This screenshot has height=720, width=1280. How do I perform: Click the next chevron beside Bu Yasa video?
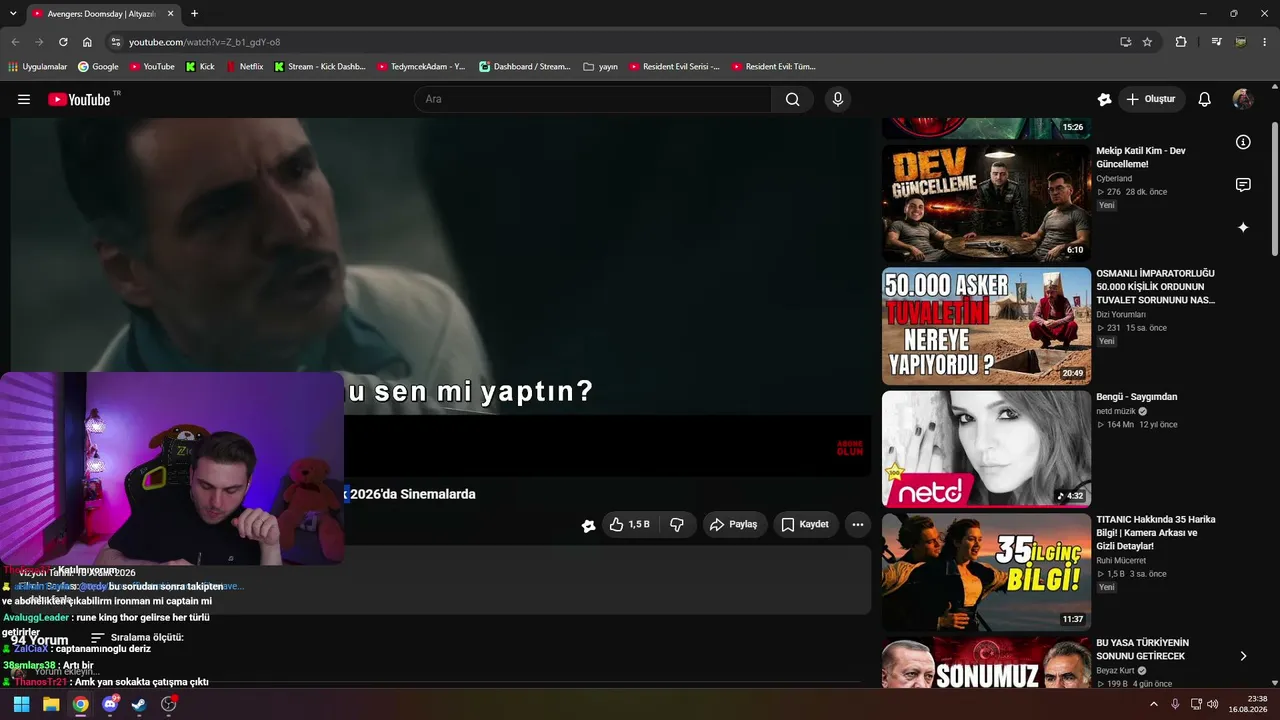[1243, 656]
